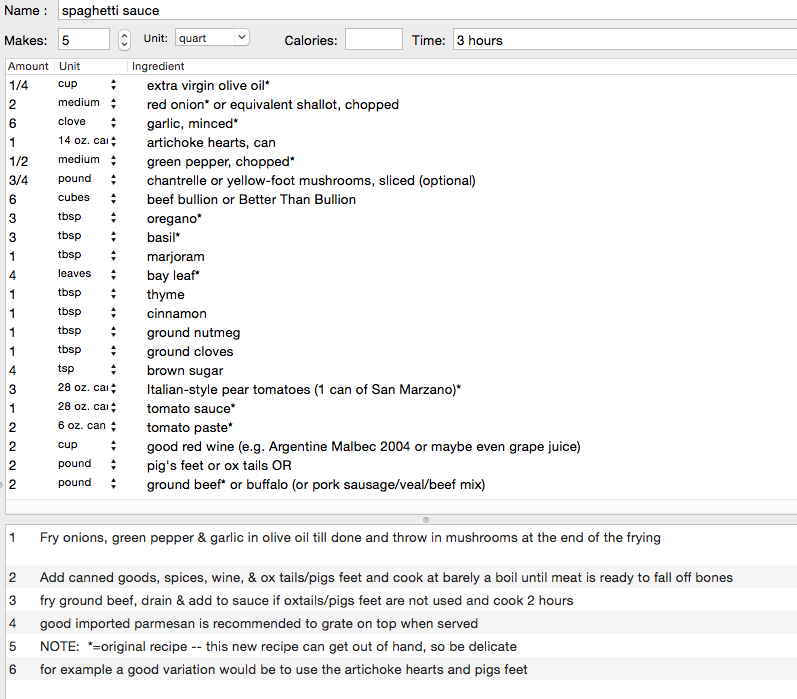The image size is (797, 699).
Task: Open unit popup for ground nutmeg row
Action: point(113,331)
